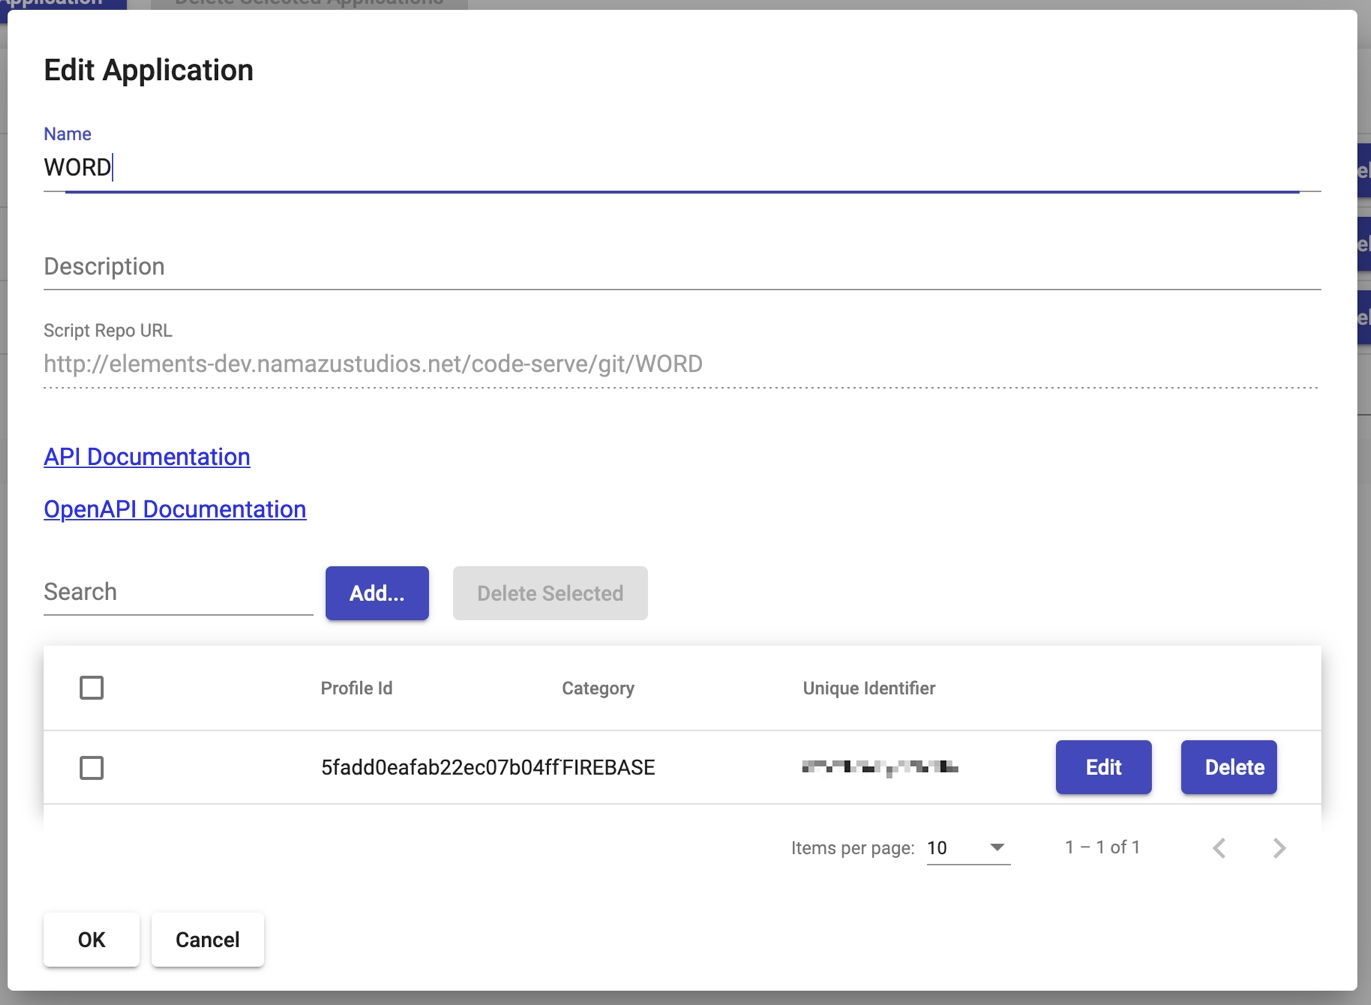Focus the Description text field

point(680,266)
